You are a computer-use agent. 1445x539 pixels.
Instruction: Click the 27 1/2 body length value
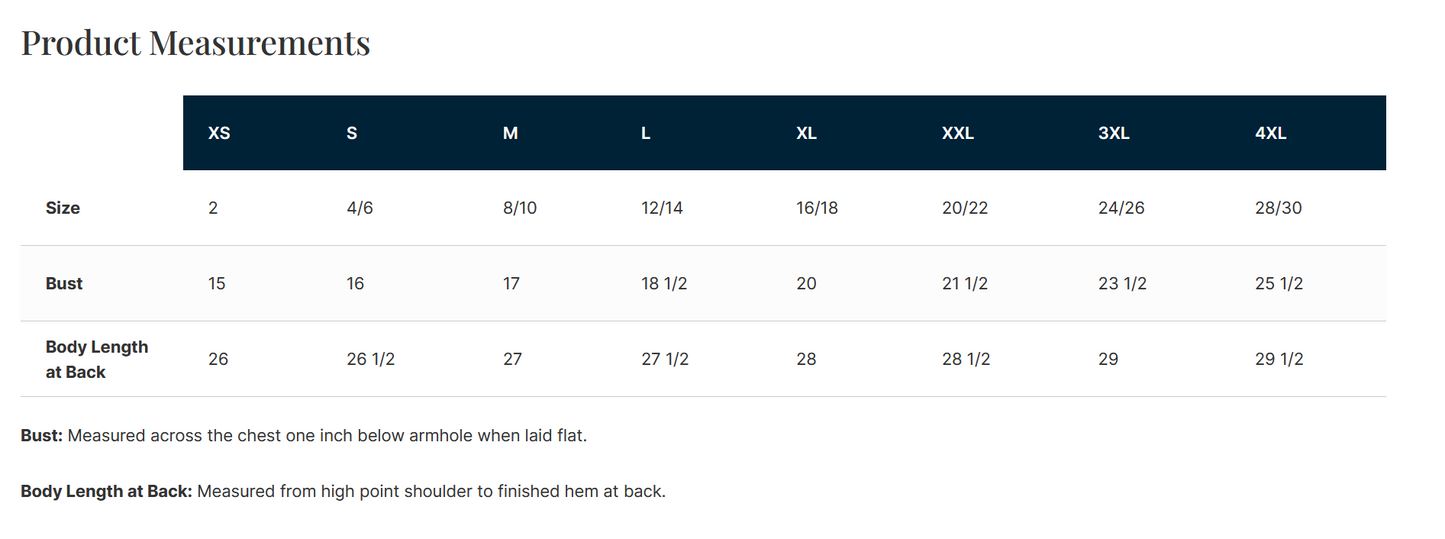[x=665, y=359]
